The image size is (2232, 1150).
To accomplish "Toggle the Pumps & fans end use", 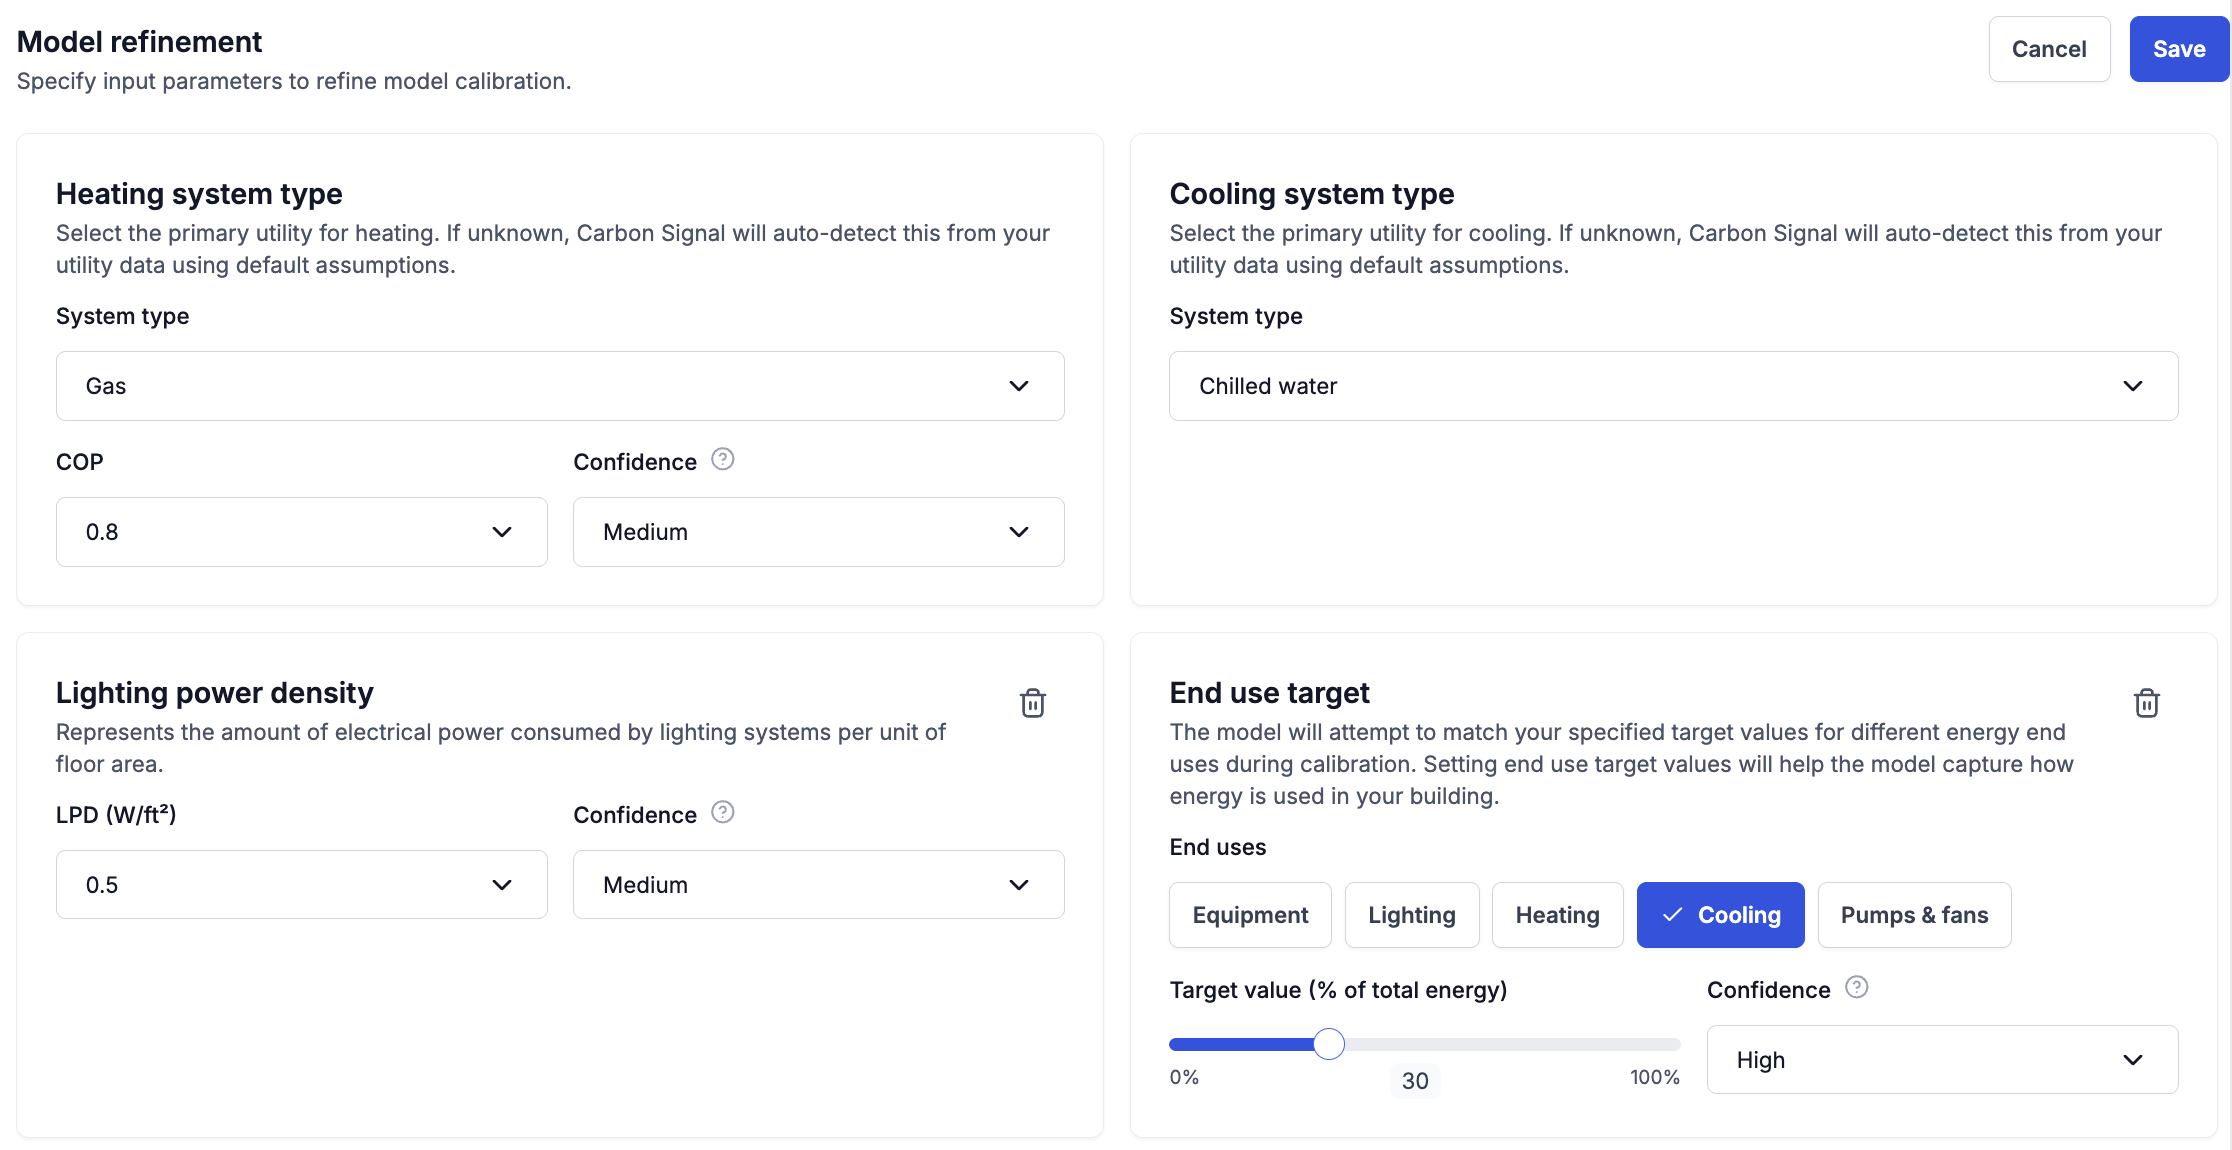I will pos(1914,915).
